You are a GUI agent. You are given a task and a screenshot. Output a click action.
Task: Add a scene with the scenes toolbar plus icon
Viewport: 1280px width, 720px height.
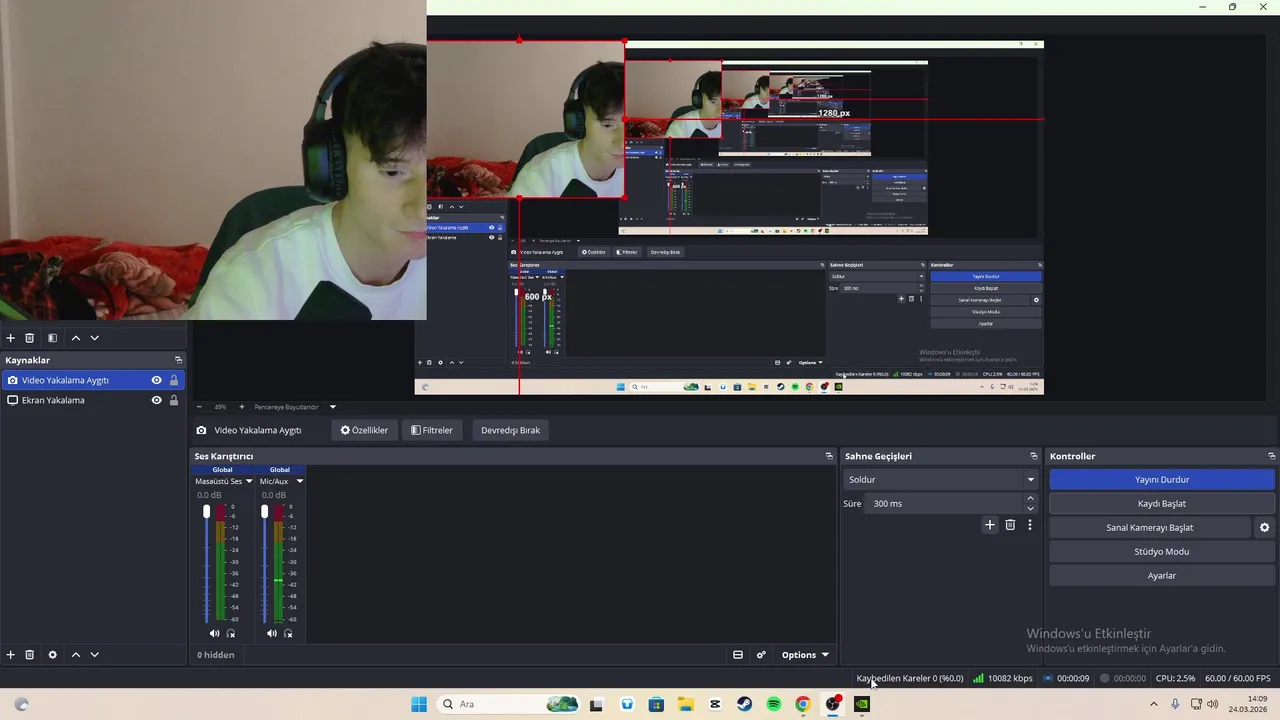[11, 338]
